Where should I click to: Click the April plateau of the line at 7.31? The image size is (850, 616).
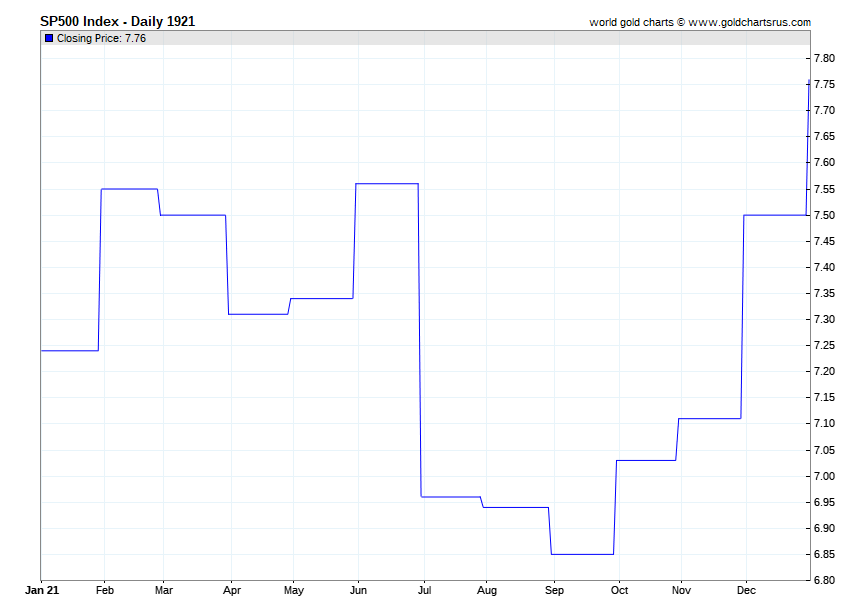258,314
